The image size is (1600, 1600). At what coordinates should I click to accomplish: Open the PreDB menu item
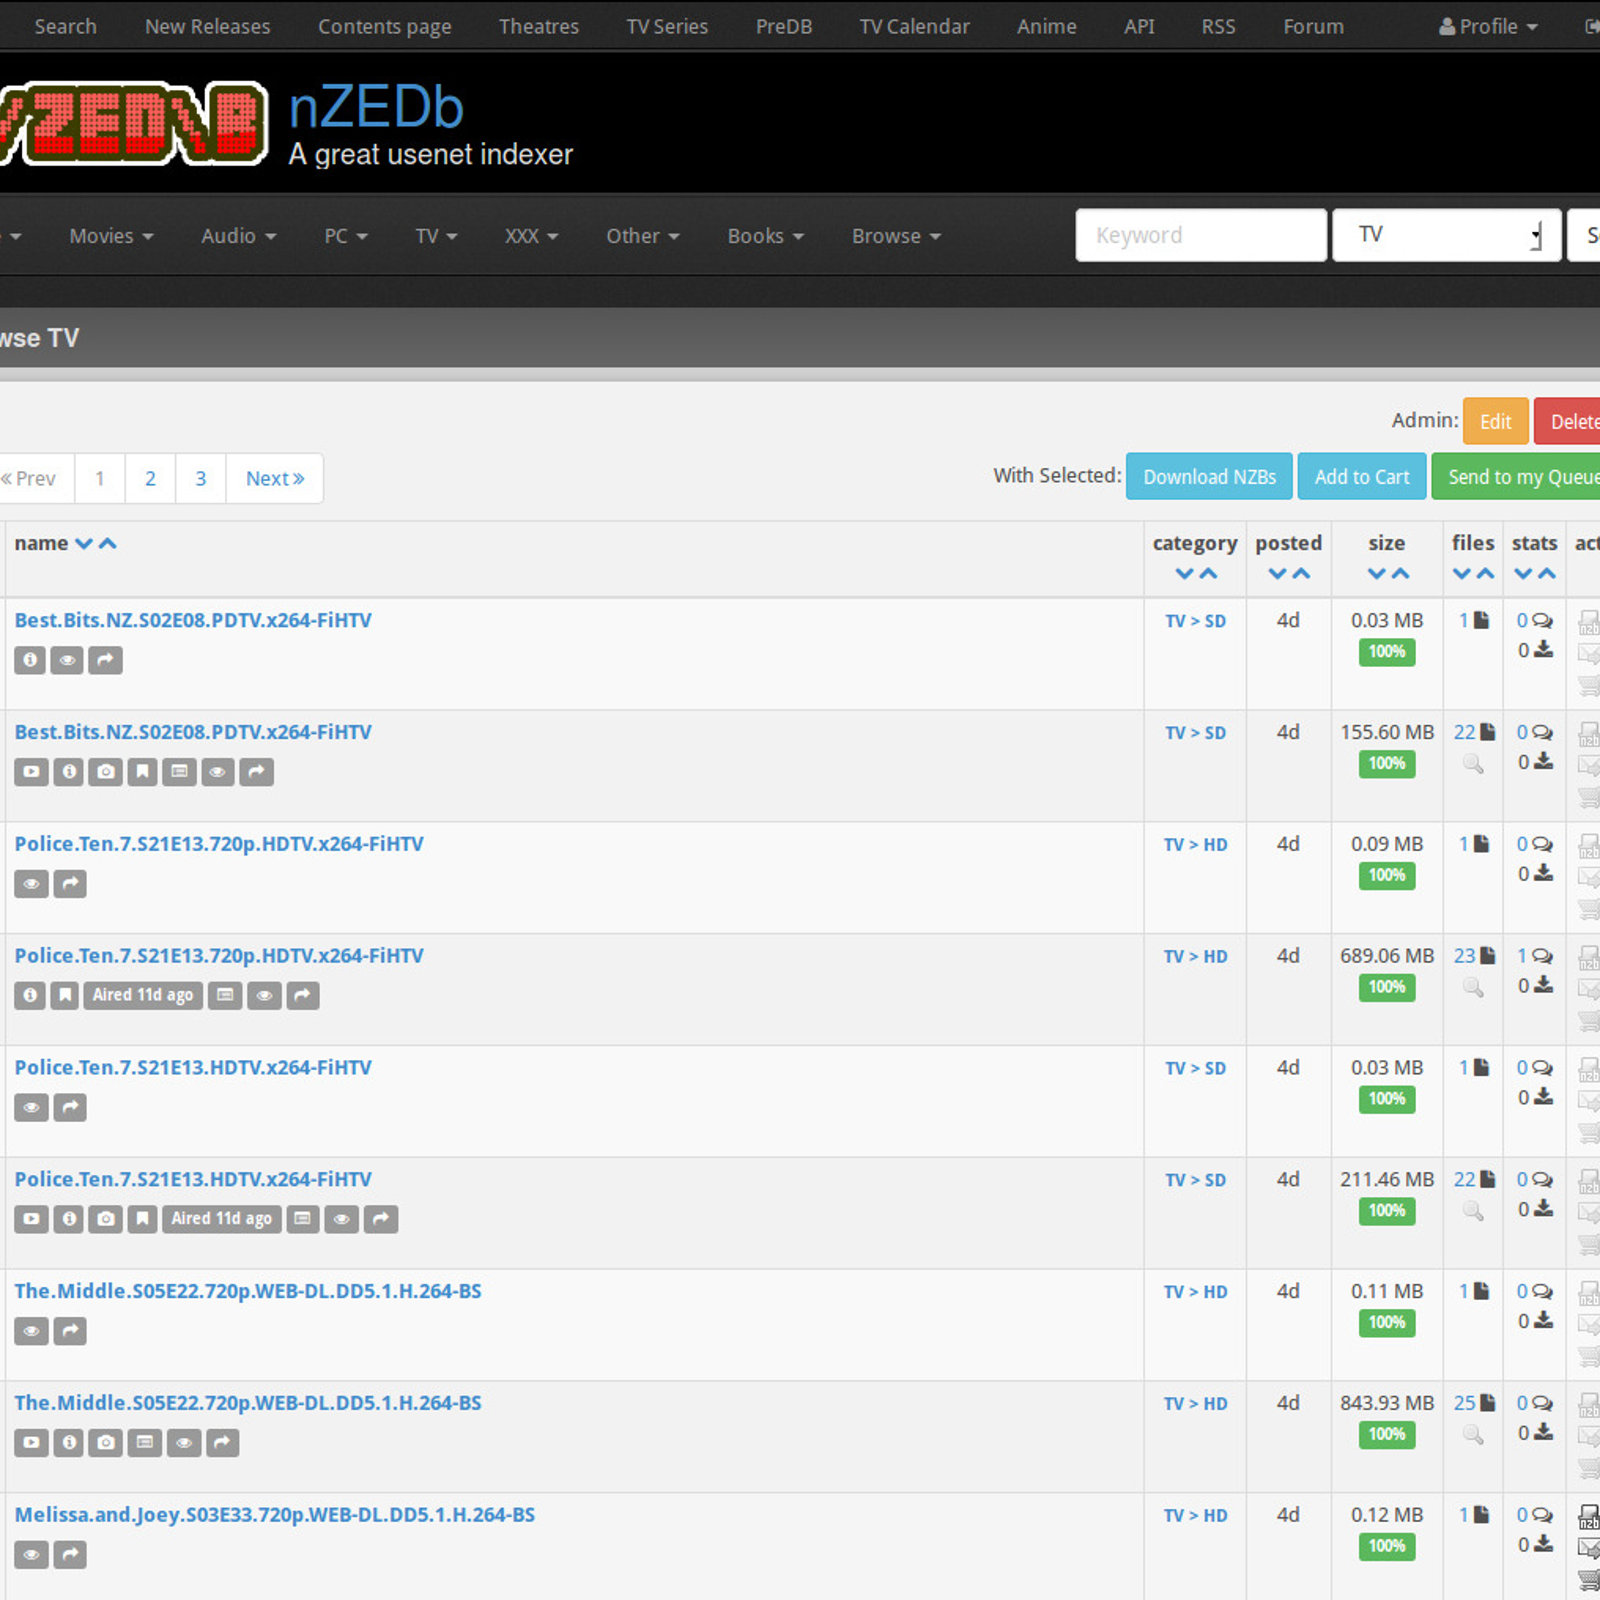[784, 27]
